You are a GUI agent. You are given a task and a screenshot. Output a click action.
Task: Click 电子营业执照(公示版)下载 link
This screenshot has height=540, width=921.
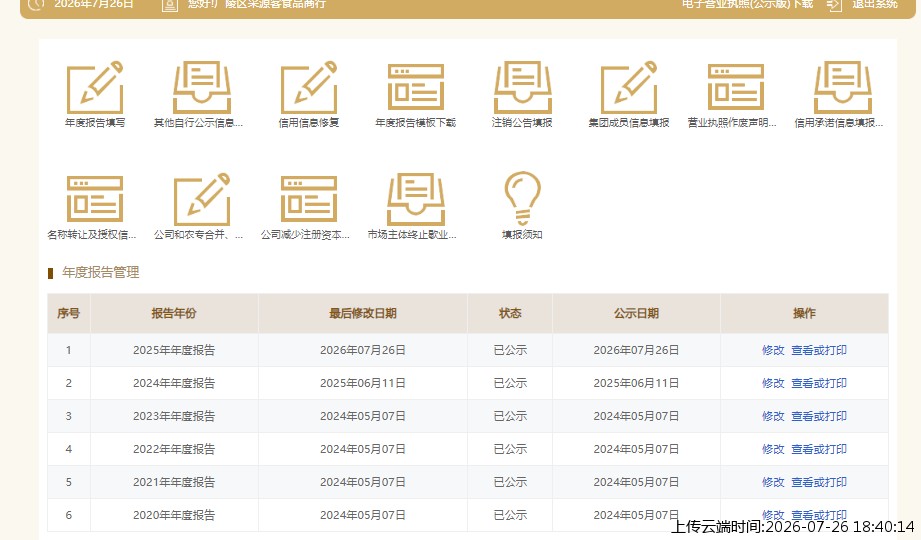point(747,4)
